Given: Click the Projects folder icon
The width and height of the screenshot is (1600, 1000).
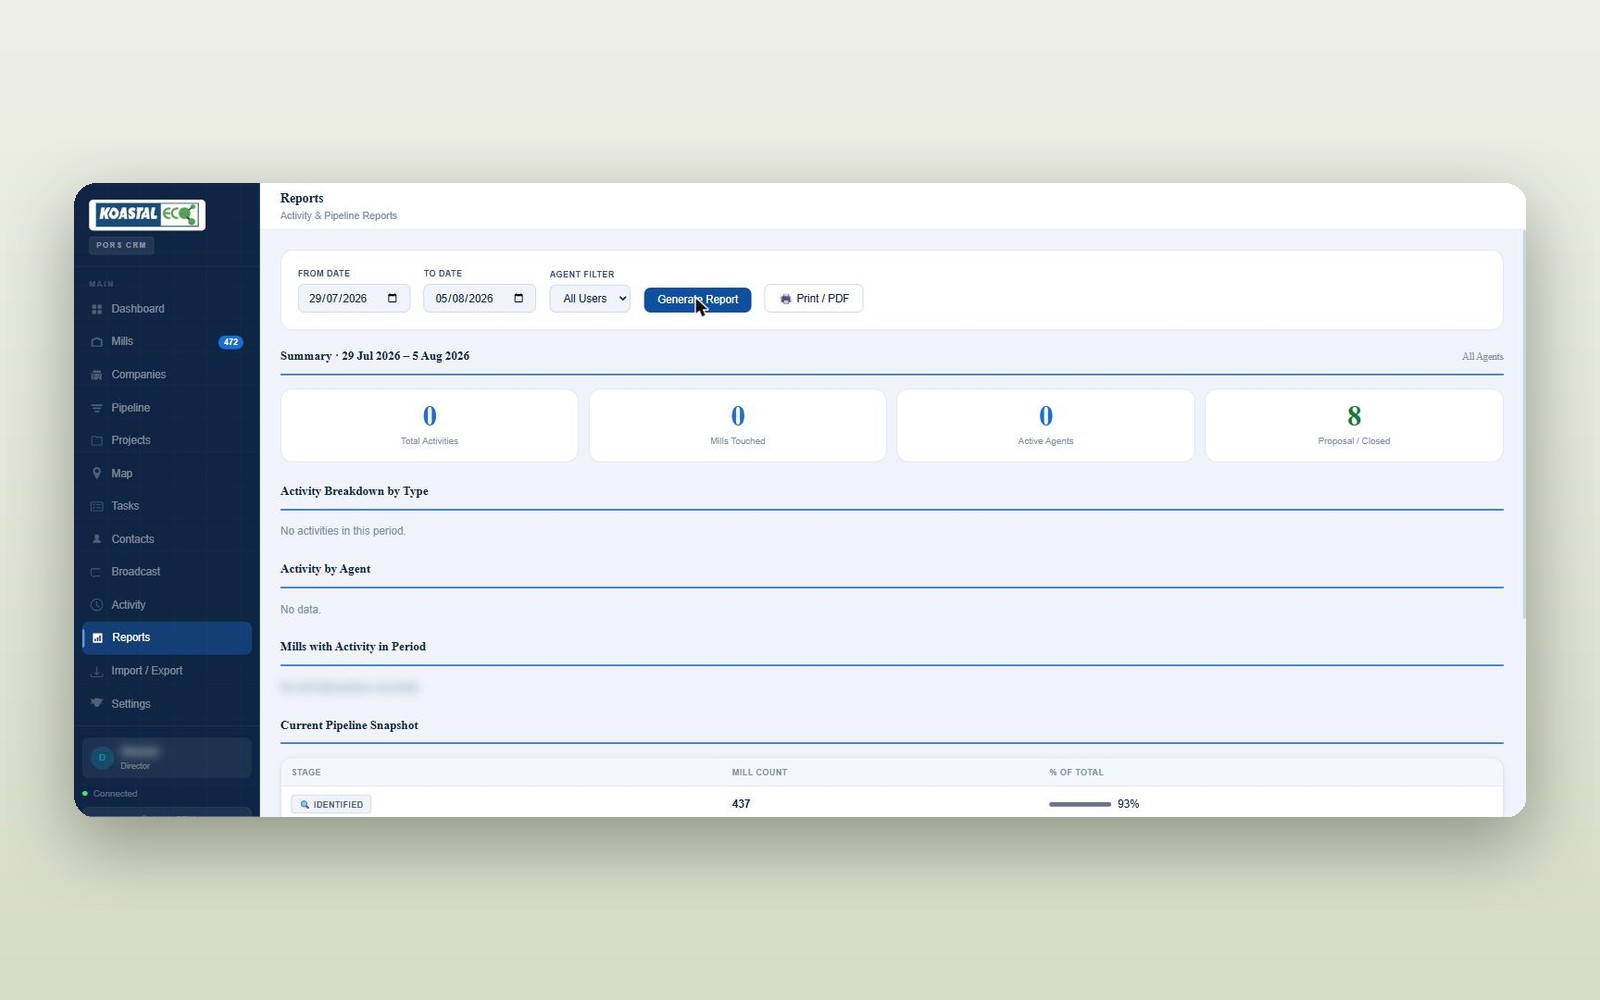Looking at the screenshot, I should point(97,440).
